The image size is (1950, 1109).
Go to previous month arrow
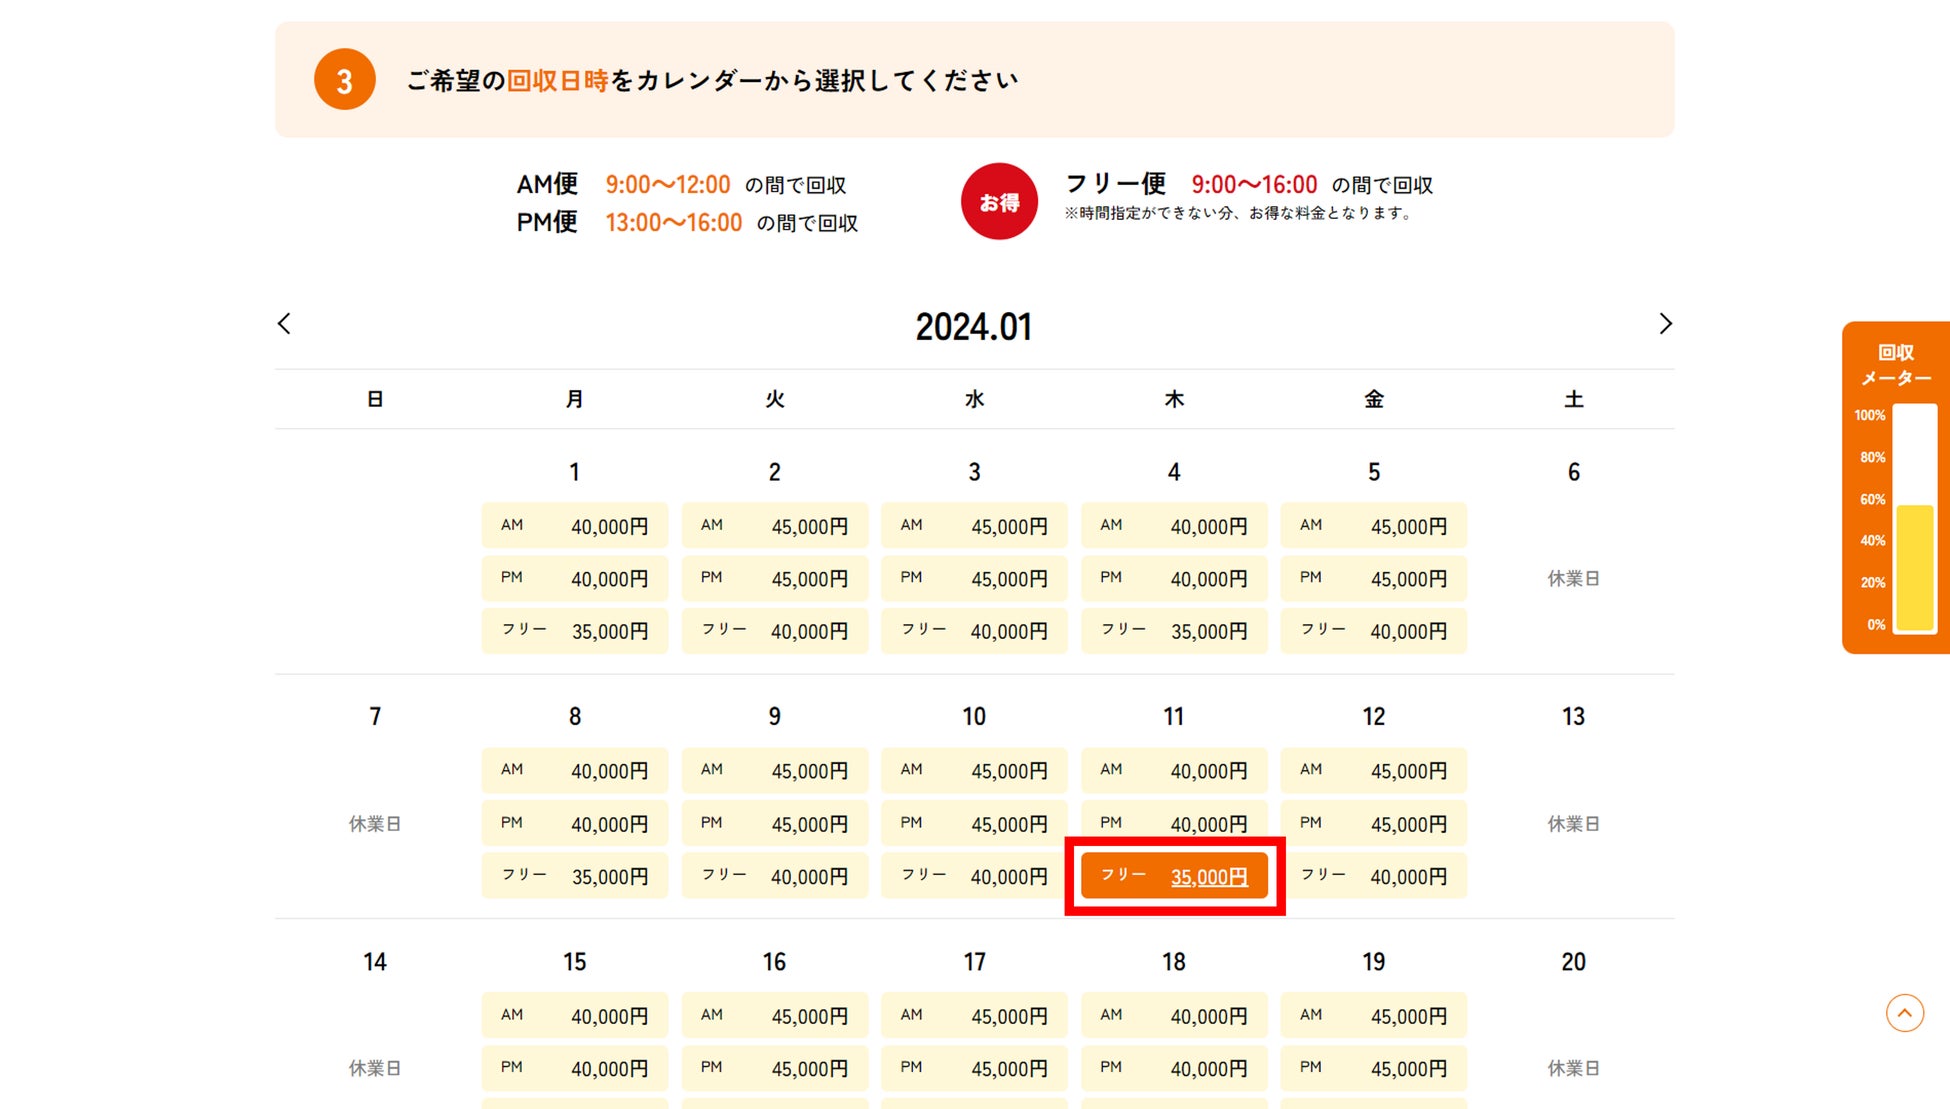click(284, 324)
